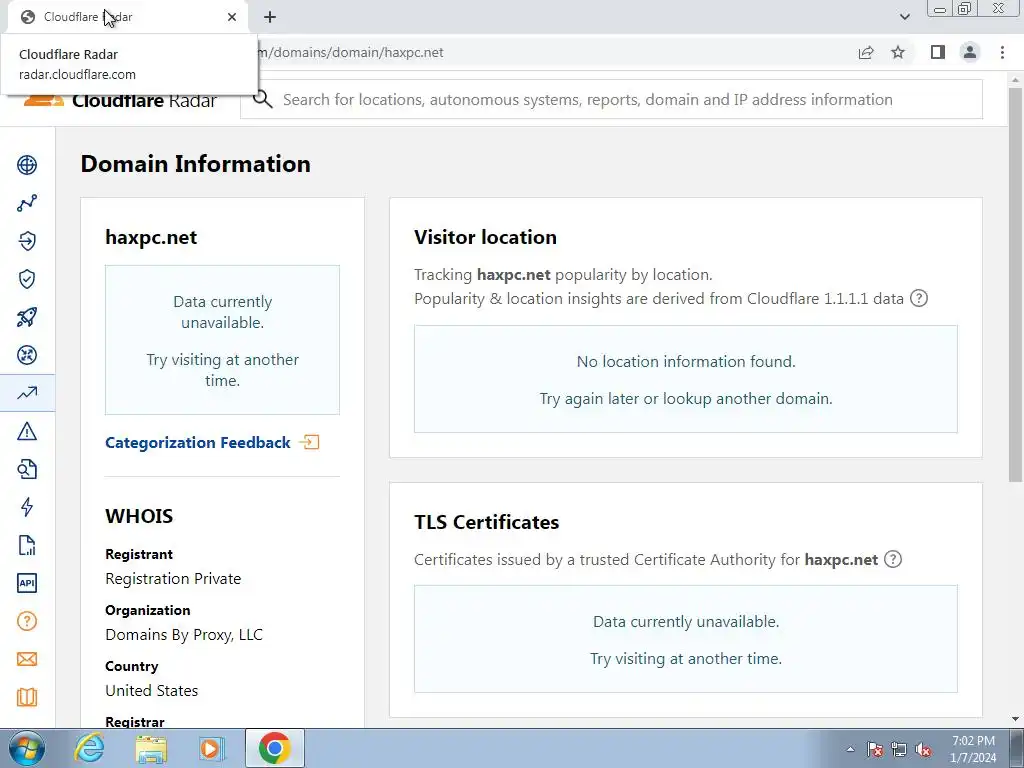Open a new browser tab
The width and height of the screenshot is (1024, 768).
pos(270,17)
